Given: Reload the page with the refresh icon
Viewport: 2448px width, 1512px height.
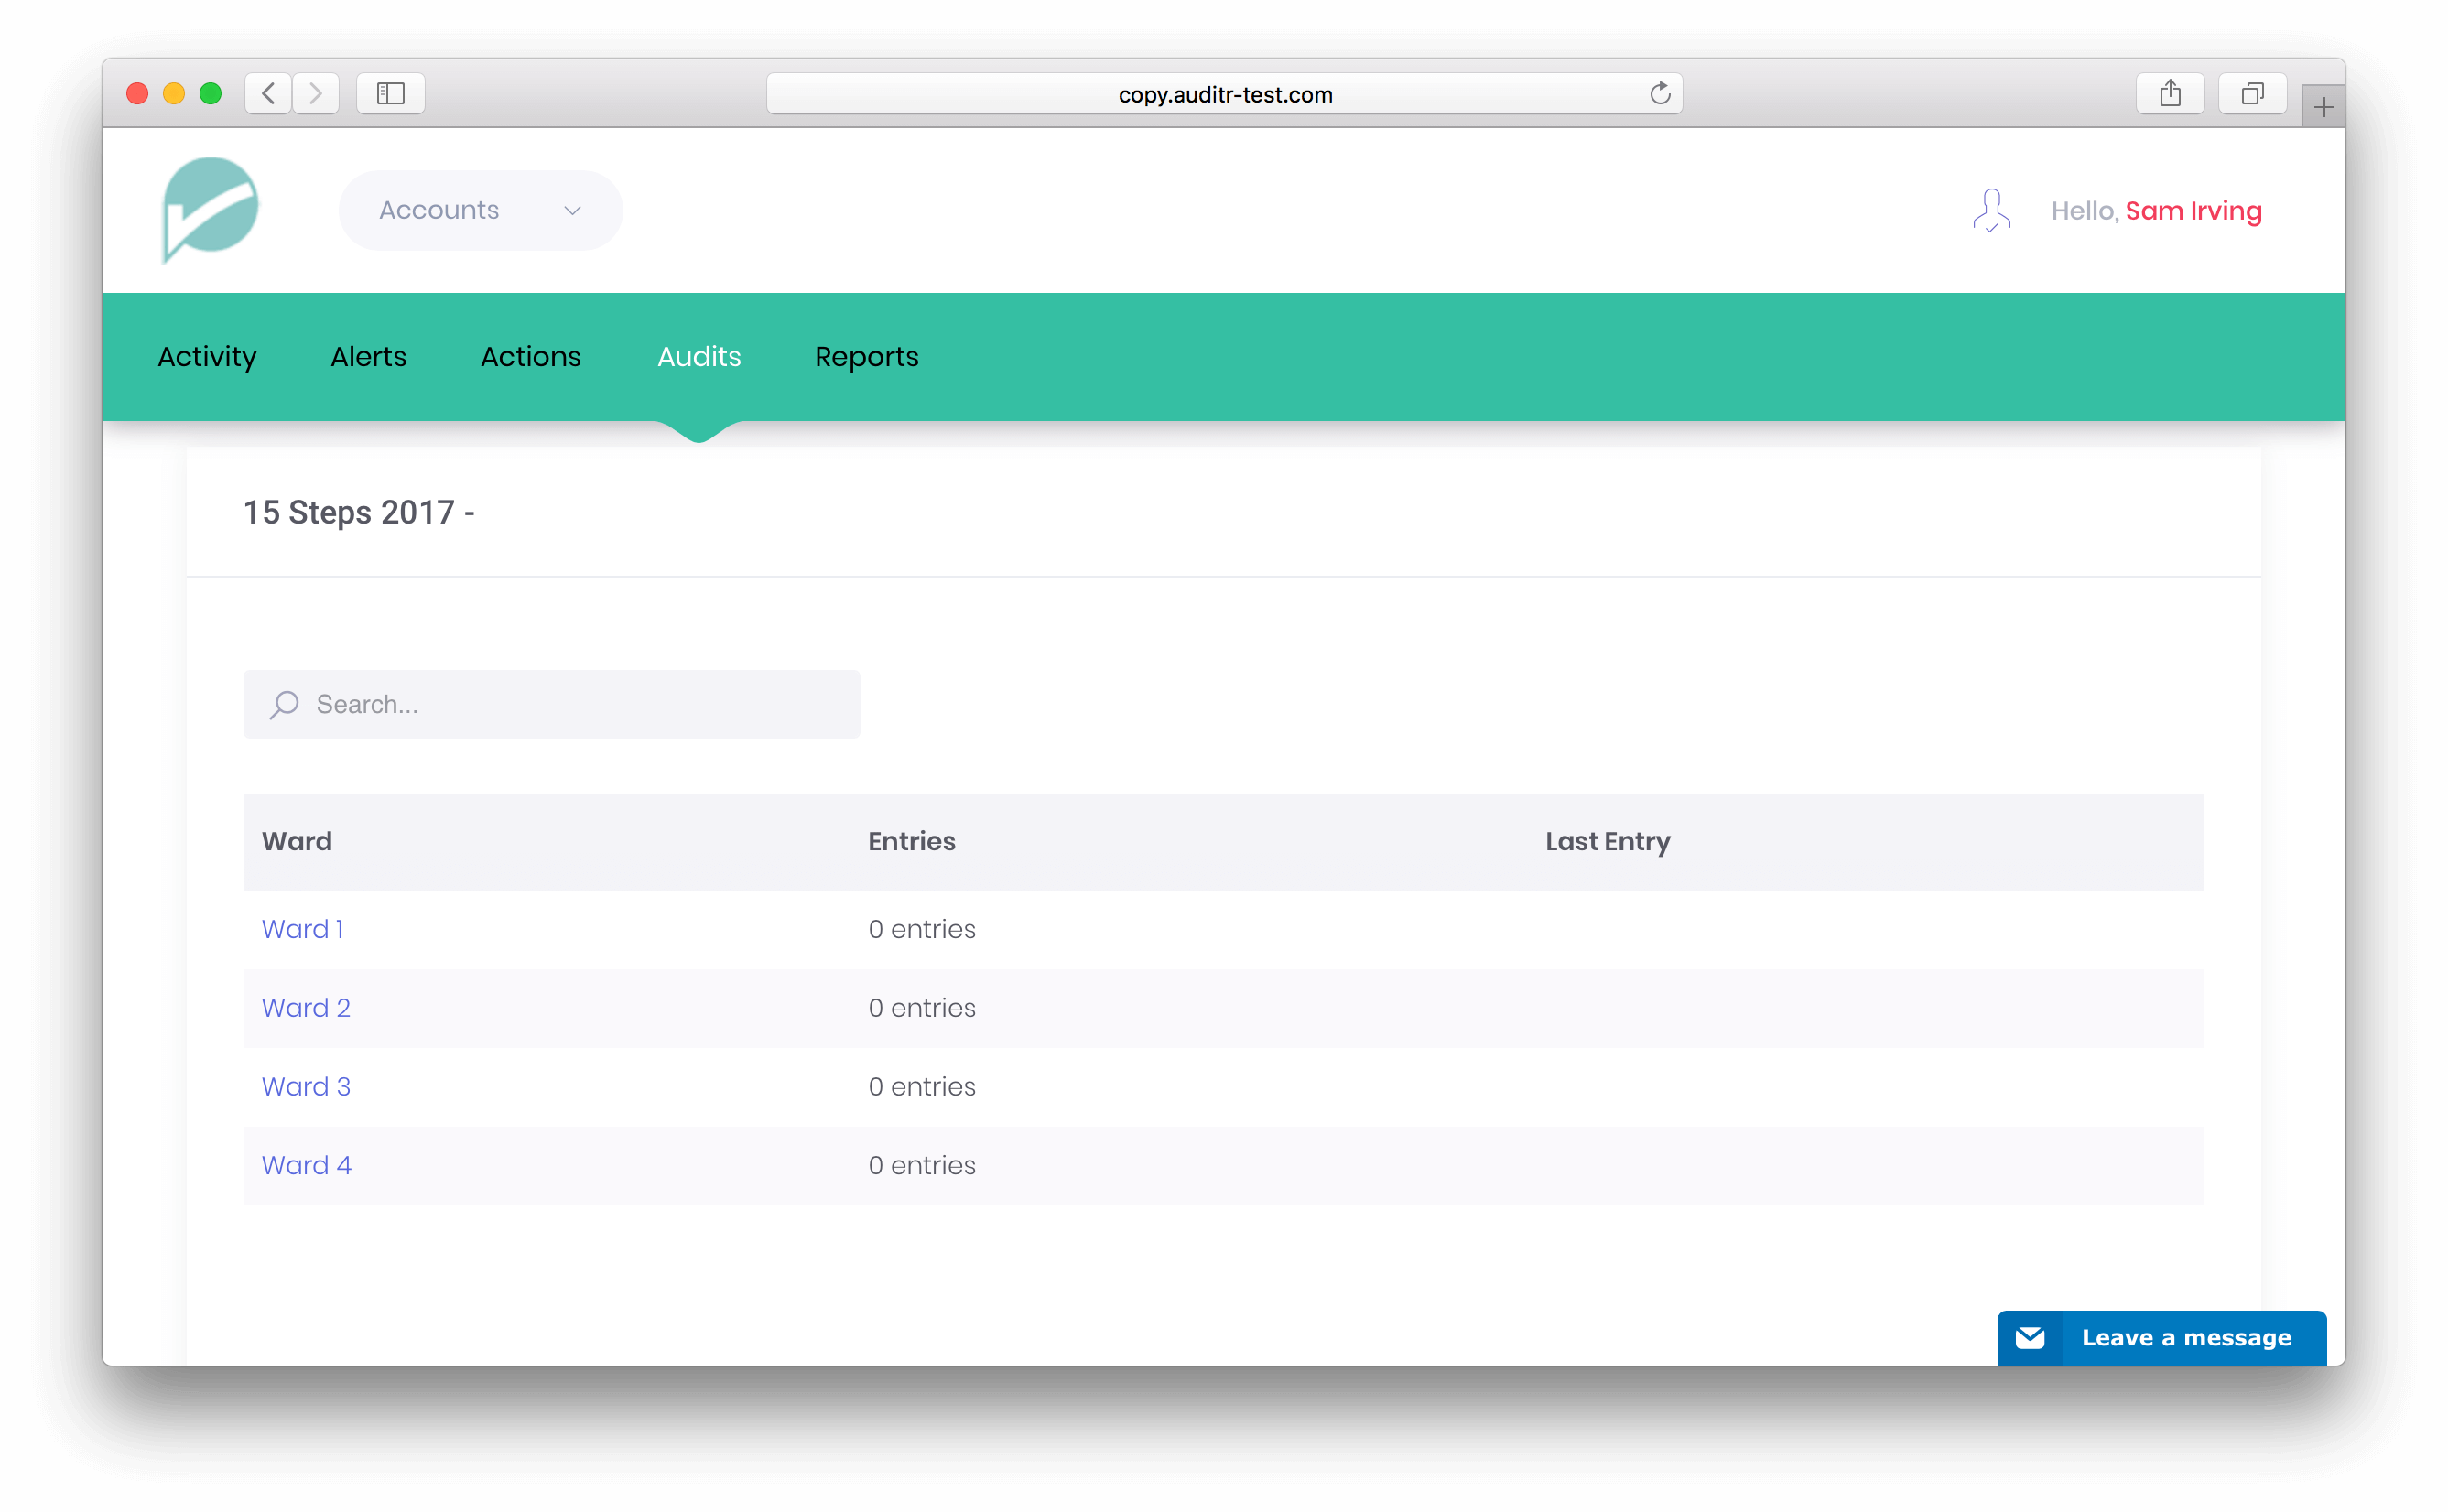Looking at the screenshot, I should click(x=1660, y=94).
